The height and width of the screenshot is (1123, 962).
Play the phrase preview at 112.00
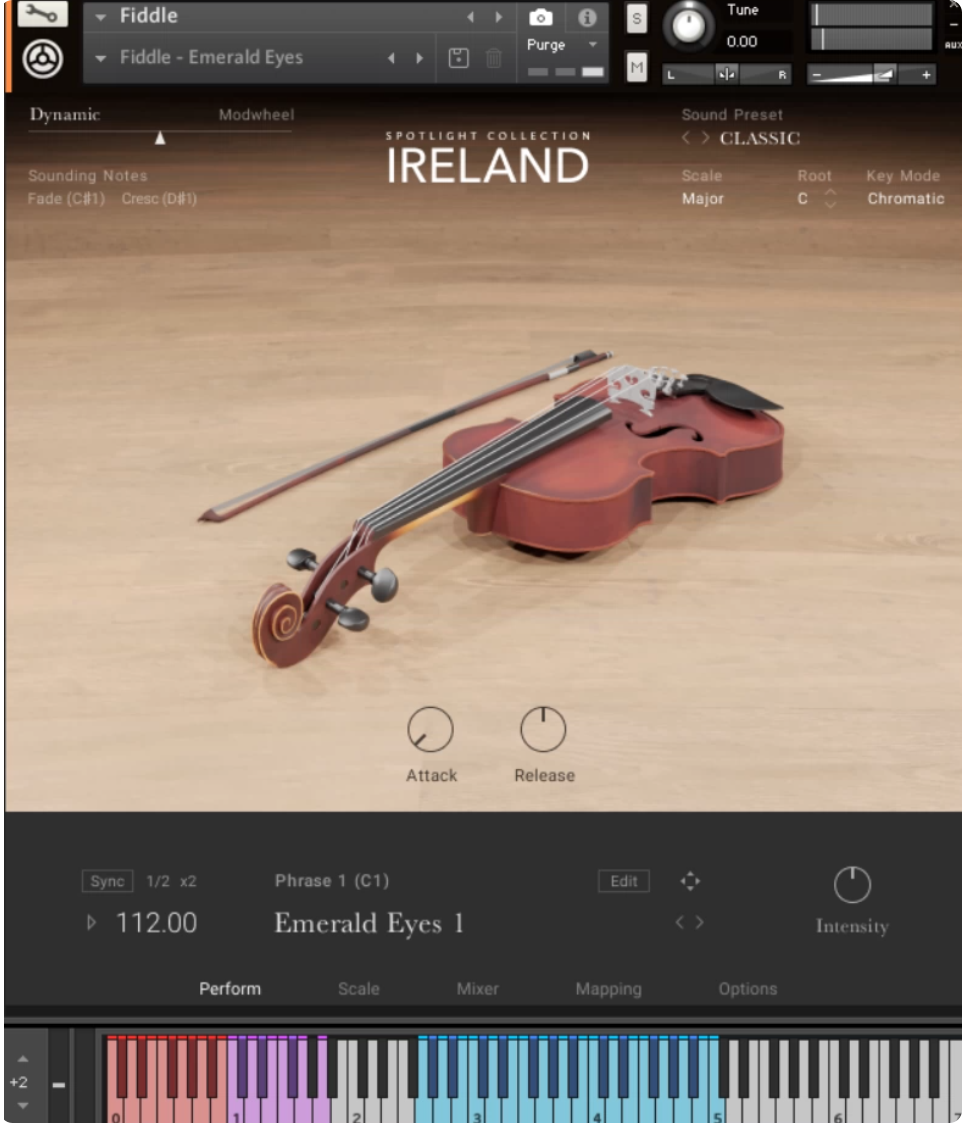[91, 922]
